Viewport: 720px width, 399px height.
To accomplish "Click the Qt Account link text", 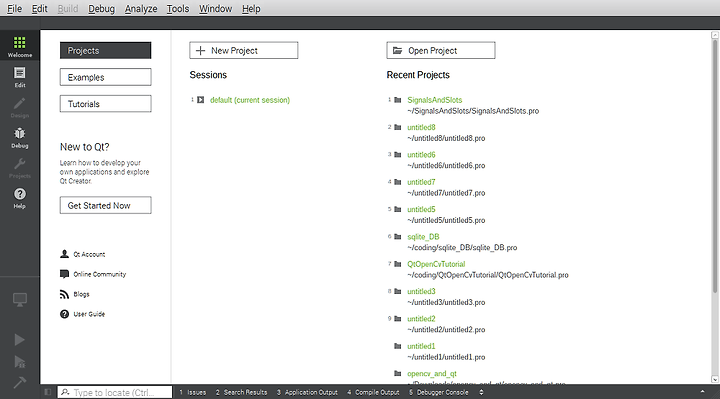I will 89,254.
